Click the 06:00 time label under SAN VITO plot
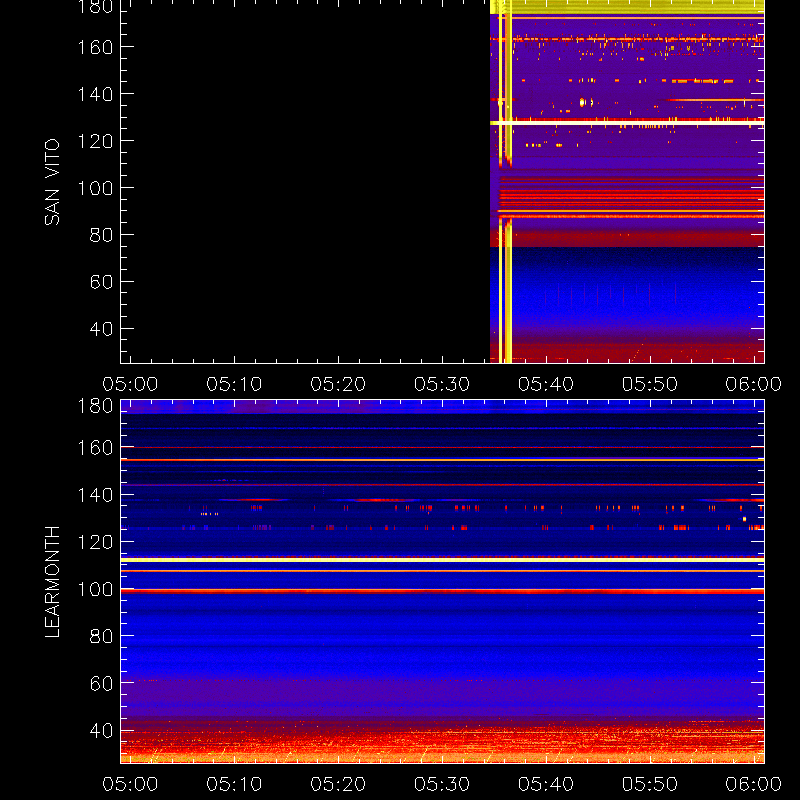This screenshot has height=800, width=800. 754,384
